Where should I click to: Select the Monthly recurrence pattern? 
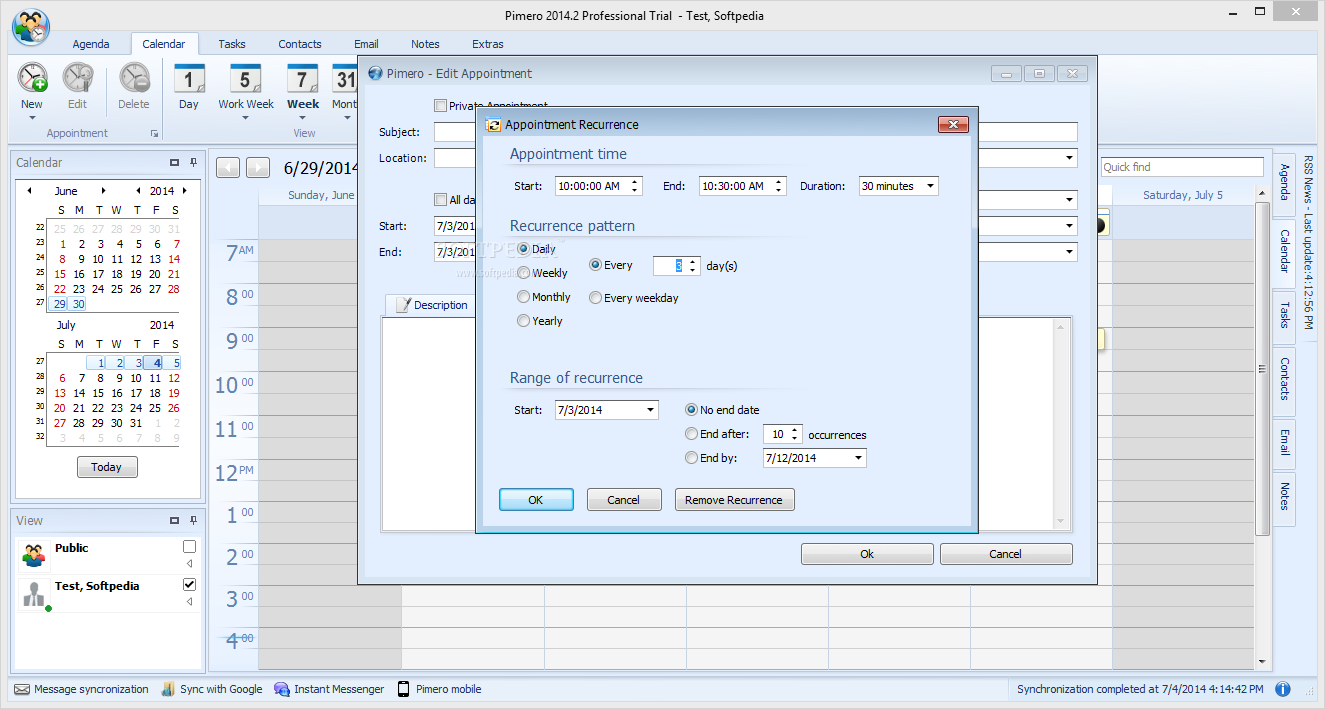523,297
